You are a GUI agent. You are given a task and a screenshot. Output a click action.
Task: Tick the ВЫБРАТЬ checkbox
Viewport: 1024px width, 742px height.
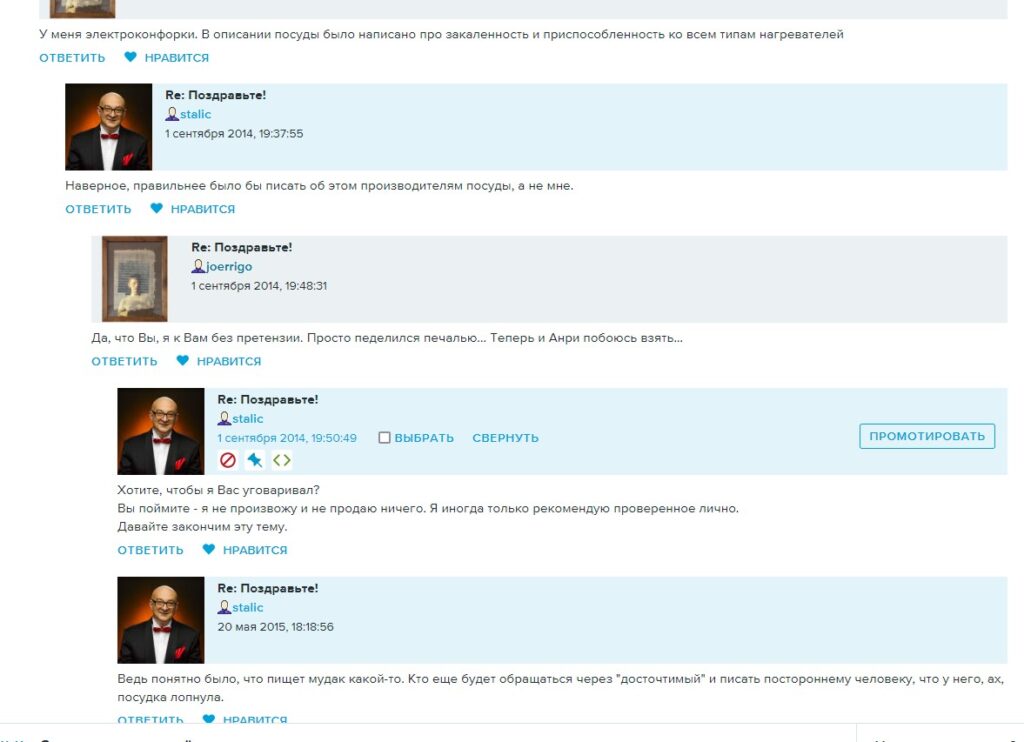[x=385, y=438]
